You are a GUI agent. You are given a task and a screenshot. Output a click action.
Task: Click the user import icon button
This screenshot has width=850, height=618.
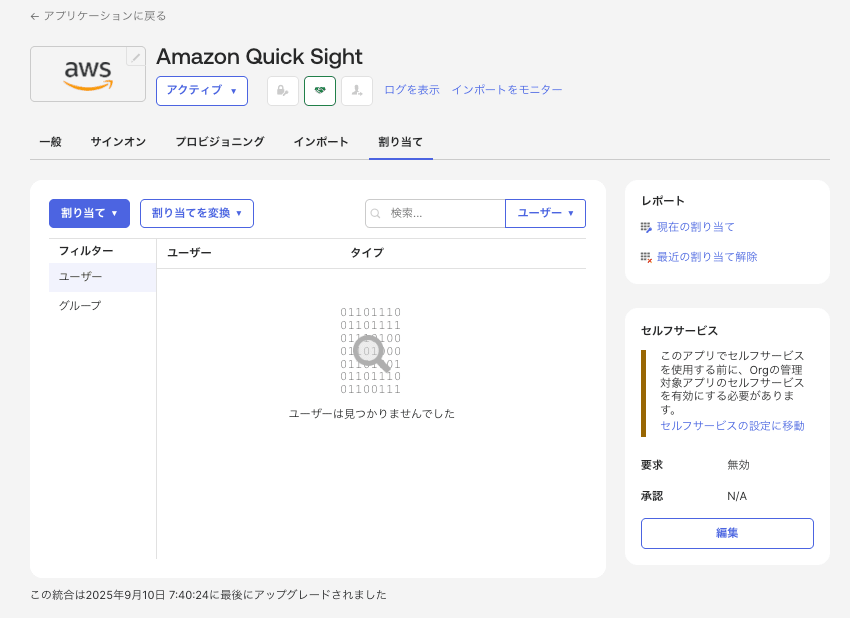(357, 91)
